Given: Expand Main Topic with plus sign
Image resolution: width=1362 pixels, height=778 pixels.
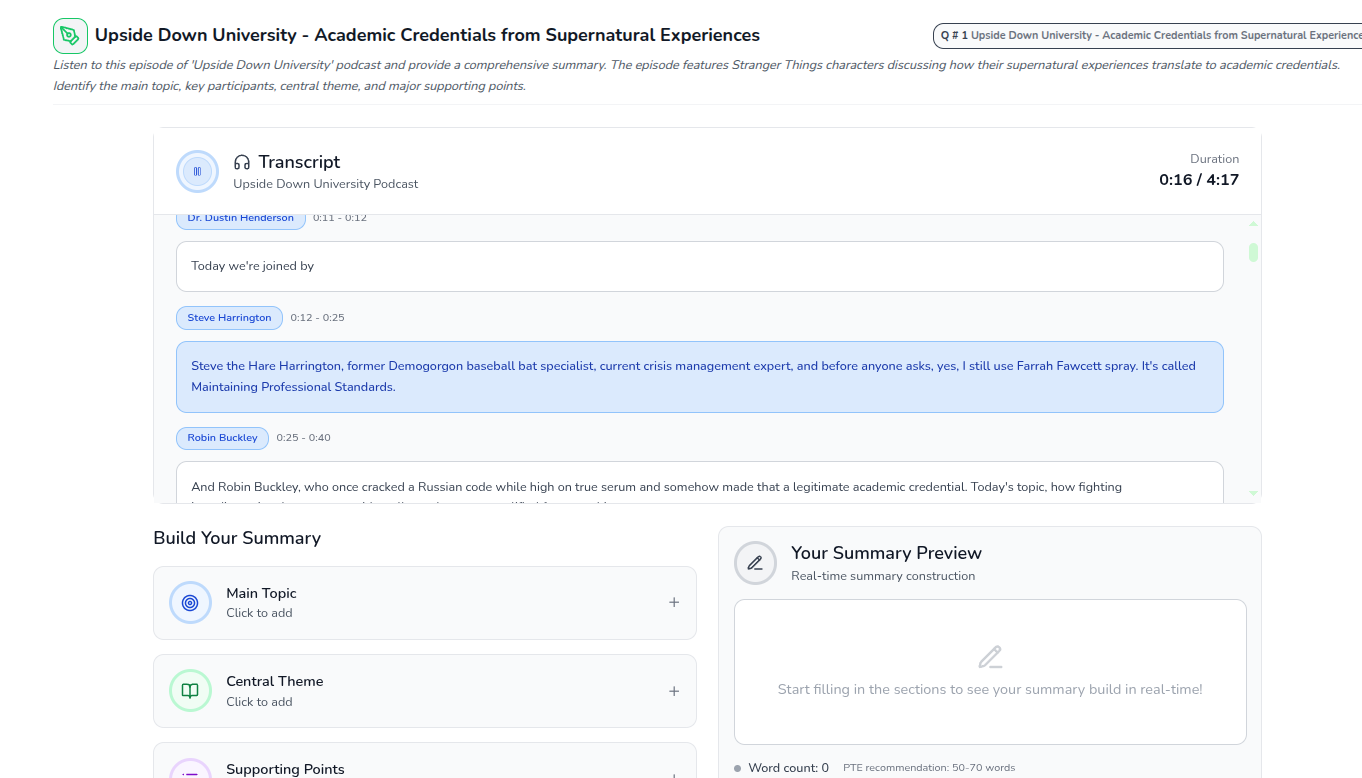Looking at the screenshot, I should (674, 602).
